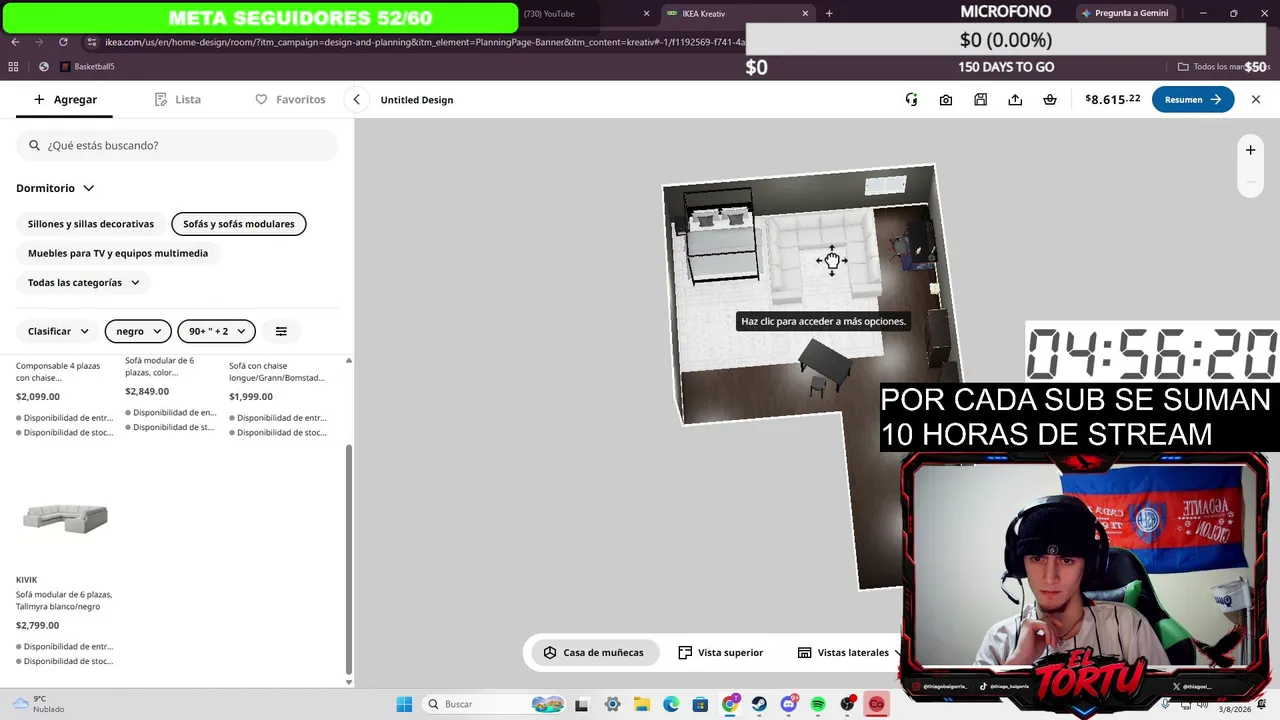Screen dimensions: 1280x720
Task: Click the Untitled Design title
Action: [x=417, y=100]
